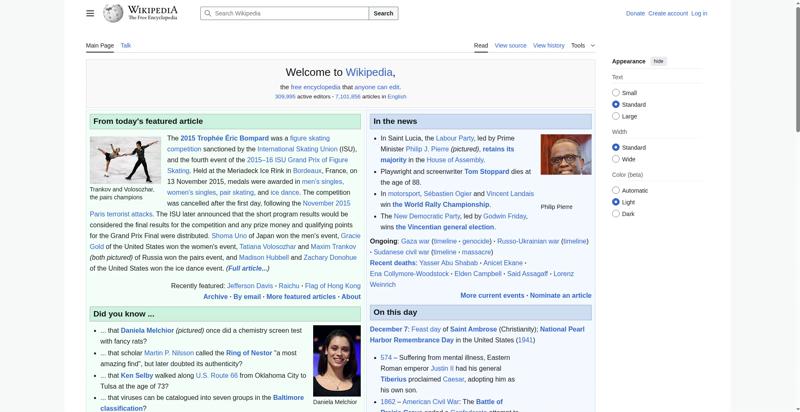Image resolution: width=800 pixels, height=412 pixels.
Task: Open the Donate link
Action: 635,13
